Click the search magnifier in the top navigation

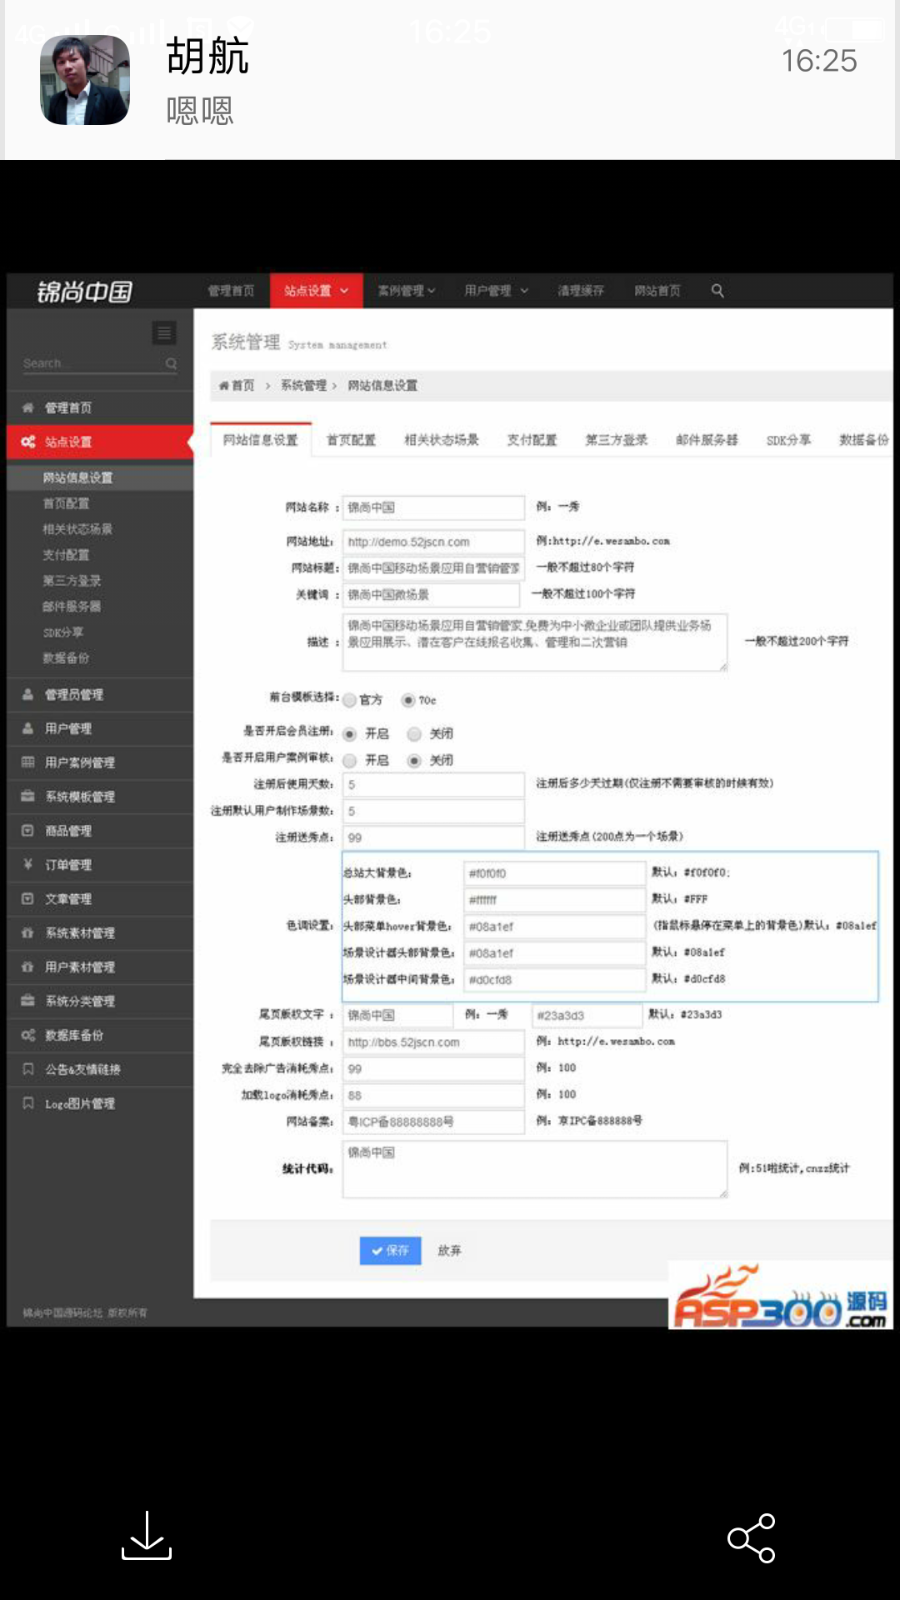click(x=717, y=291)
